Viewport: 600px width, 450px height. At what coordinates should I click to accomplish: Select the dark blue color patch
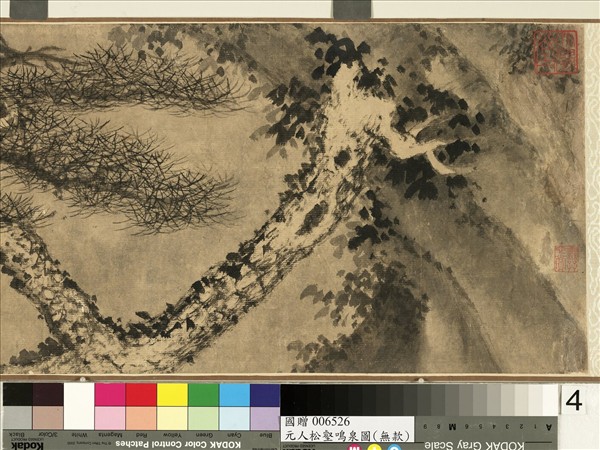pyautogui.click(x=265, y=395)
